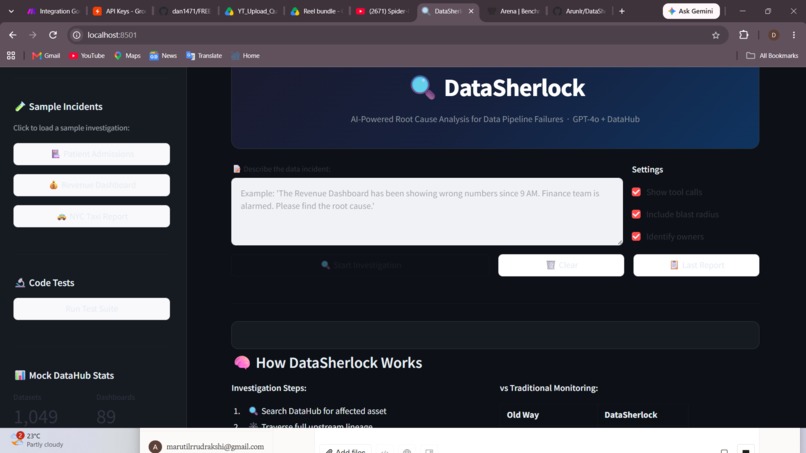Bookmark this page with the star icon
Viewport: 806px width, 453px height.
click(x=716, y=35)
